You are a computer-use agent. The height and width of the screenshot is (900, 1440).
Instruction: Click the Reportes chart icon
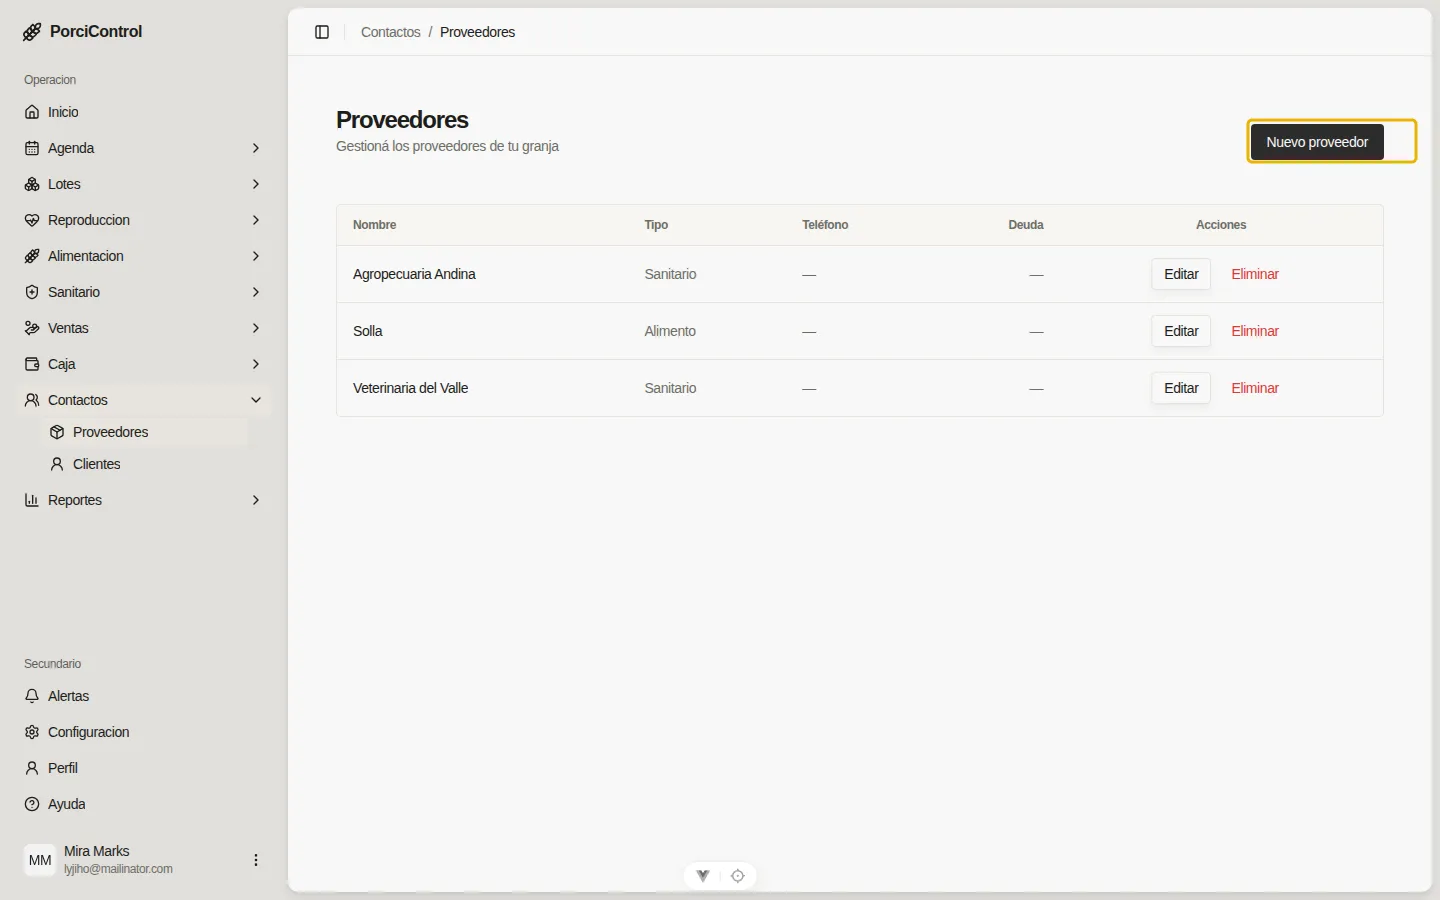(x=32, y=500)
